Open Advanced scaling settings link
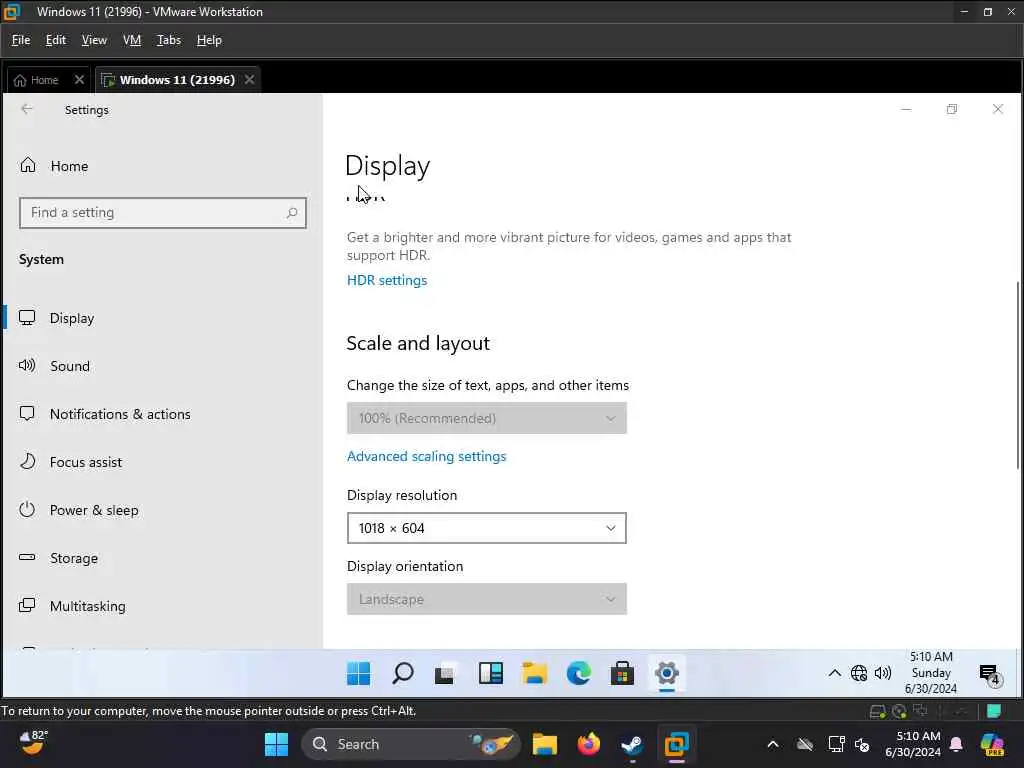The image size is (1024, 768). click(x=426, y=456)
